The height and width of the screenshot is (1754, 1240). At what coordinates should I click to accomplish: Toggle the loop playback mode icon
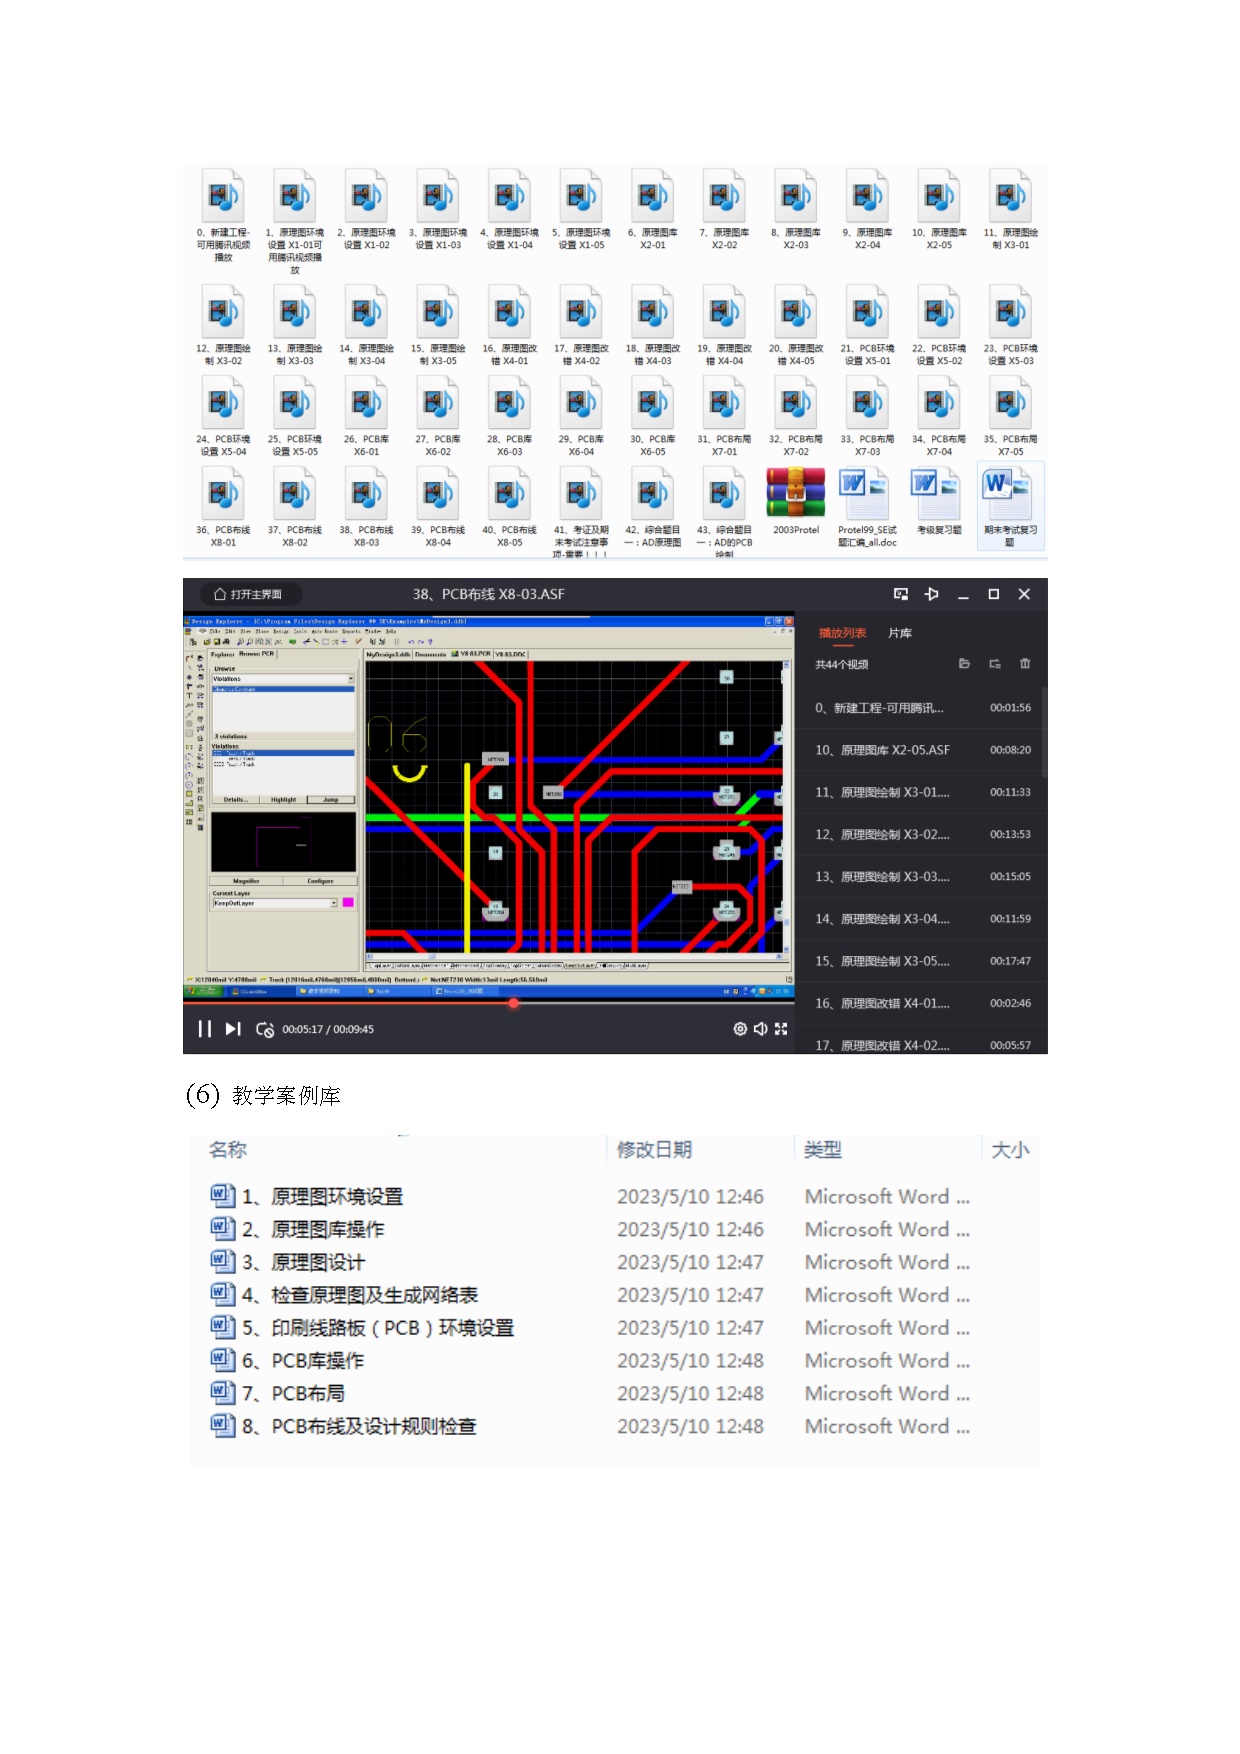click(265, 1029)
